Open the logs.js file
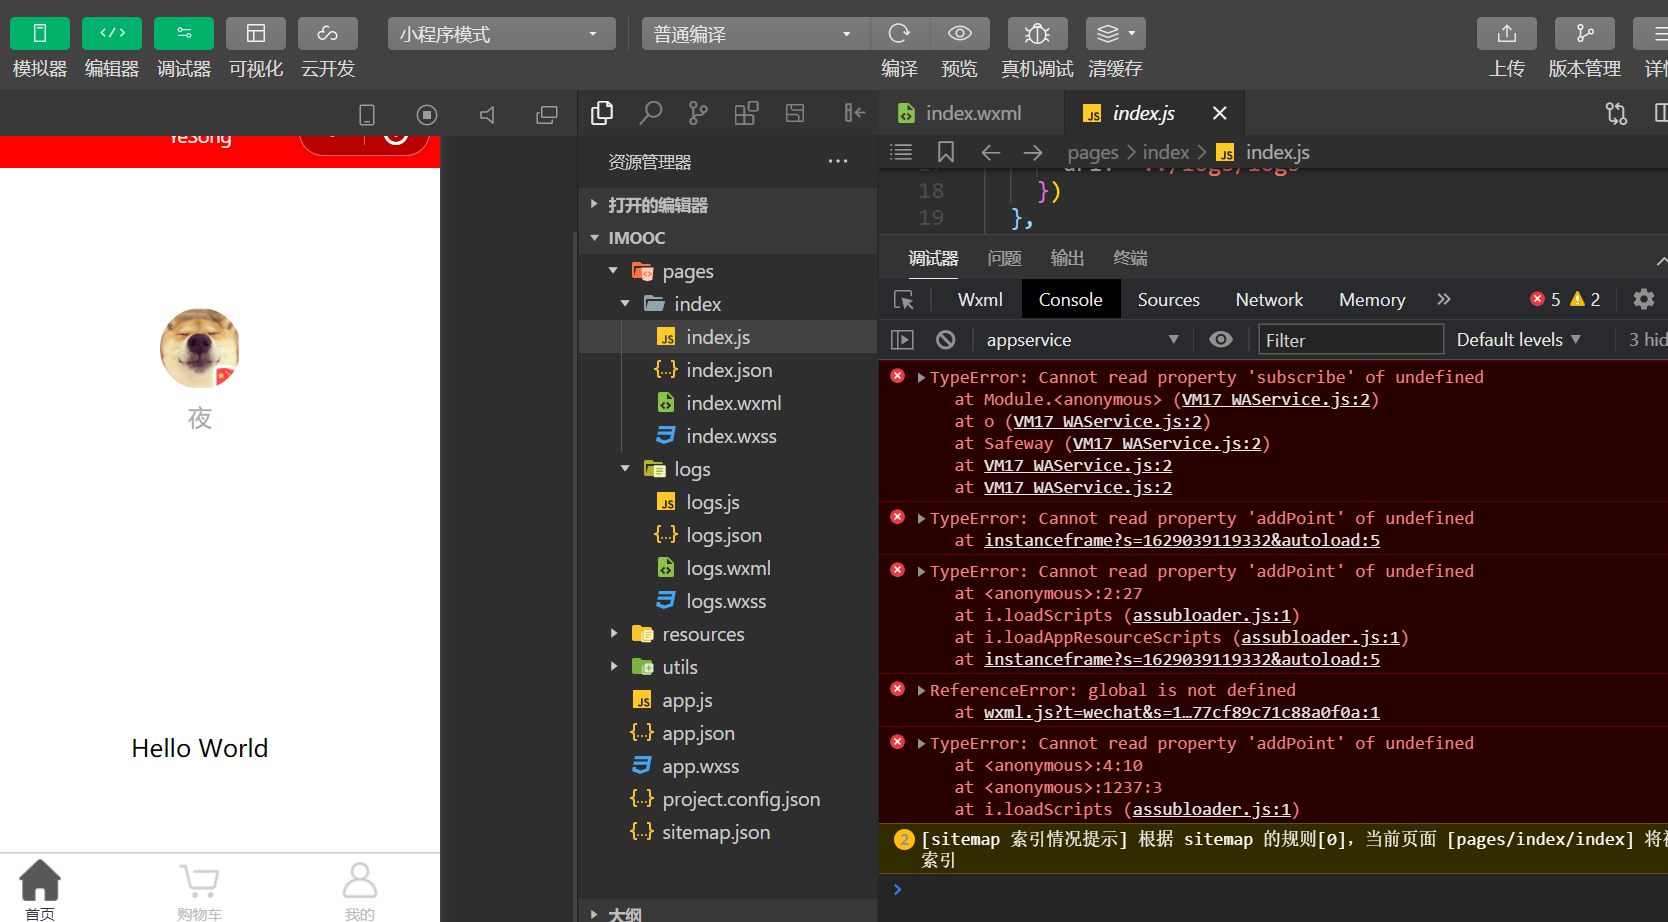This screenshot has width=1668, height=922. point(728,502)
